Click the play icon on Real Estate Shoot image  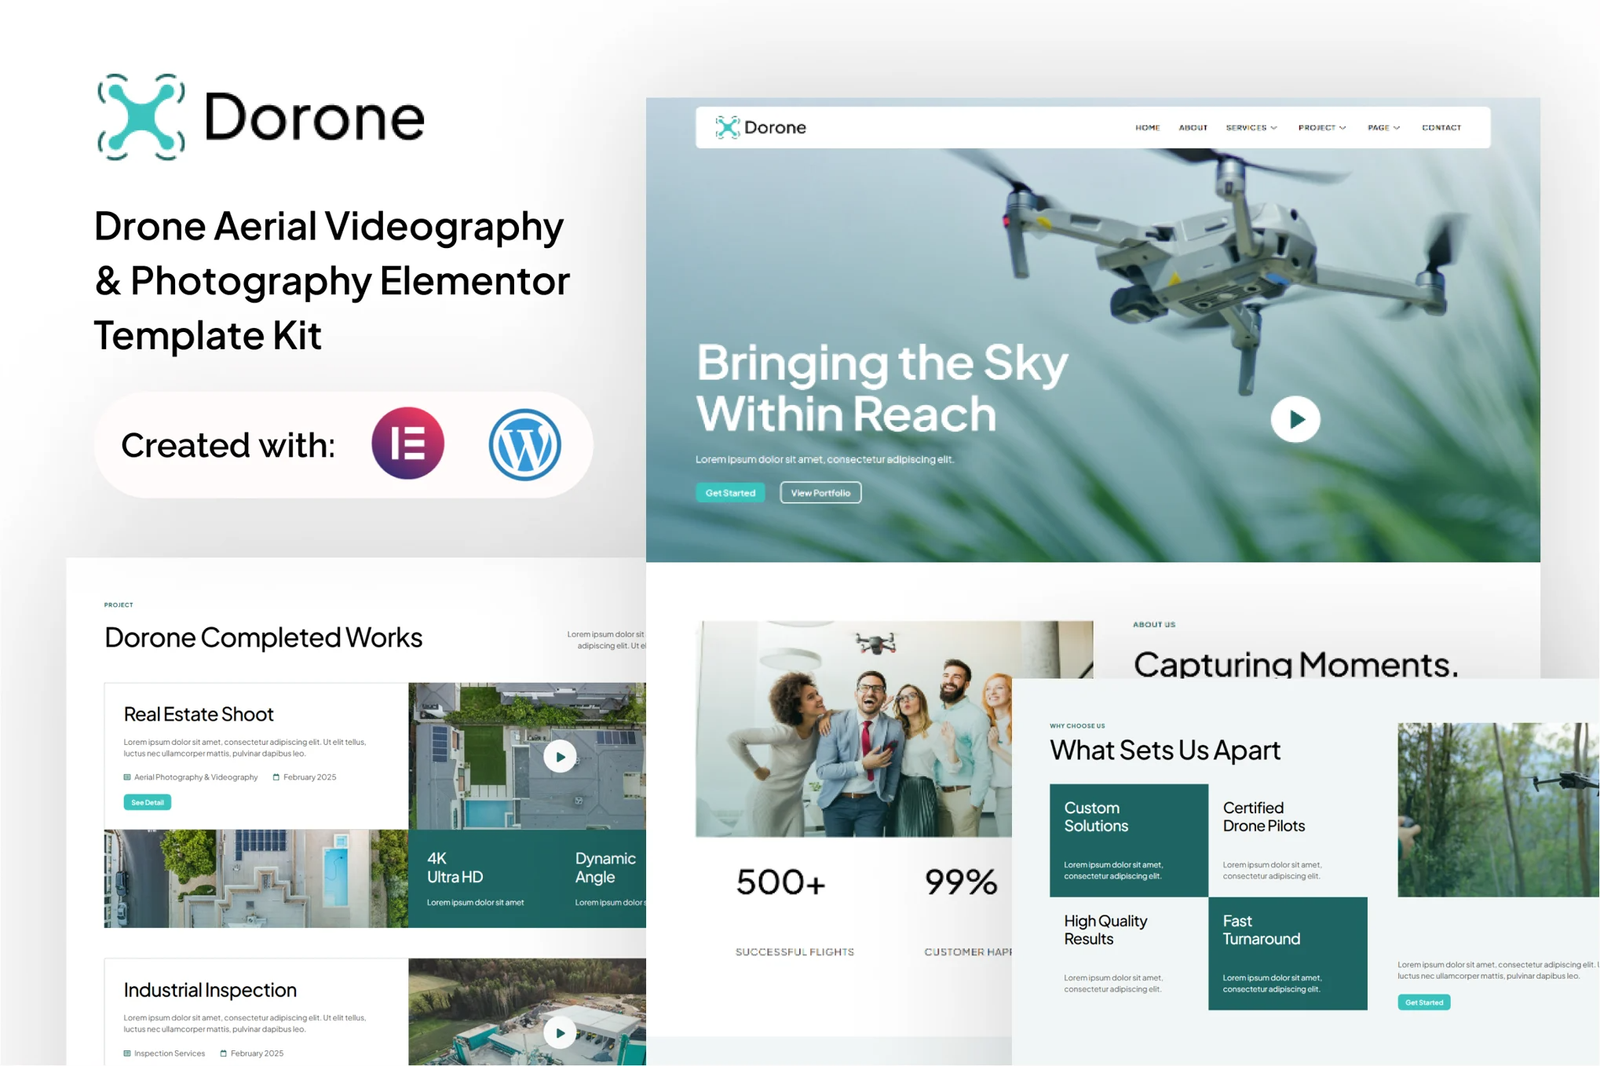560,757
